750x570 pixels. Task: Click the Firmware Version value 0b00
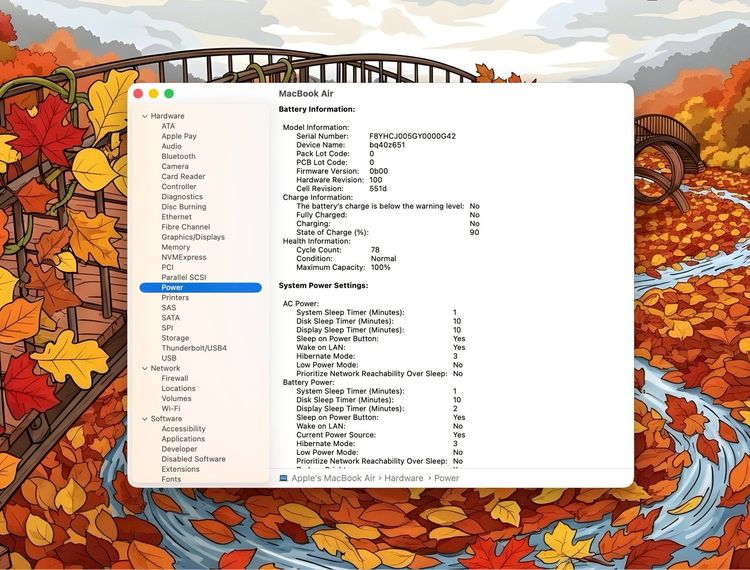[379, 171]
